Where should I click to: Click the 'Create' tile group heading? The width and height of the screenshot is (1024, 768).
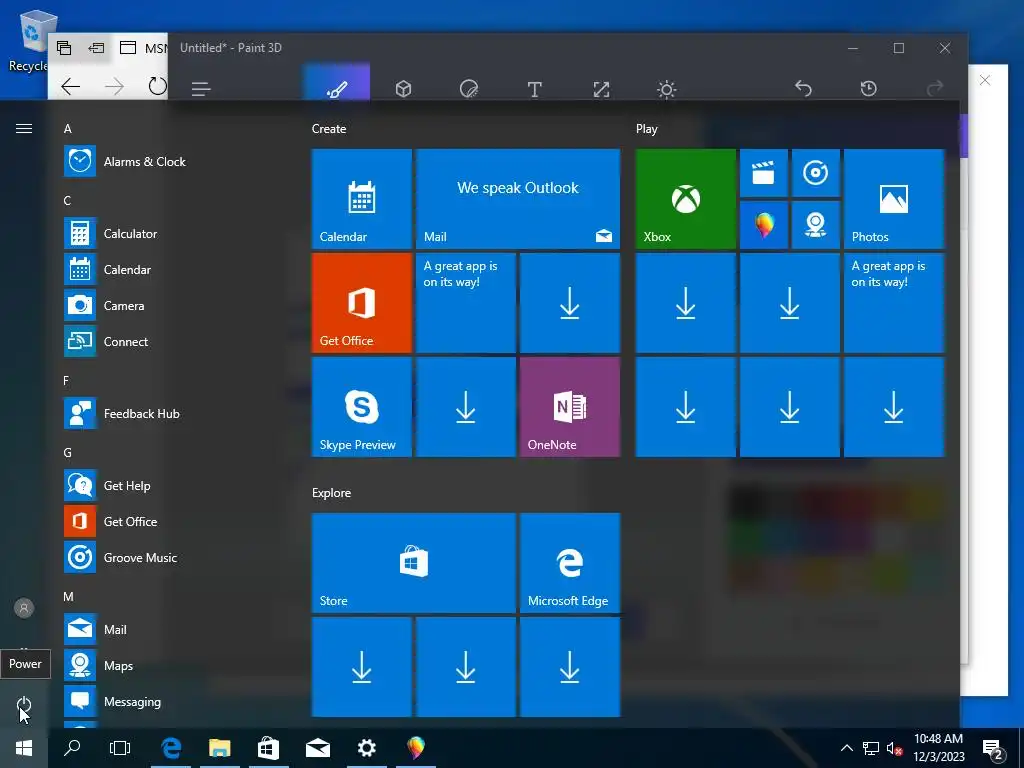[x=329, y=129]
